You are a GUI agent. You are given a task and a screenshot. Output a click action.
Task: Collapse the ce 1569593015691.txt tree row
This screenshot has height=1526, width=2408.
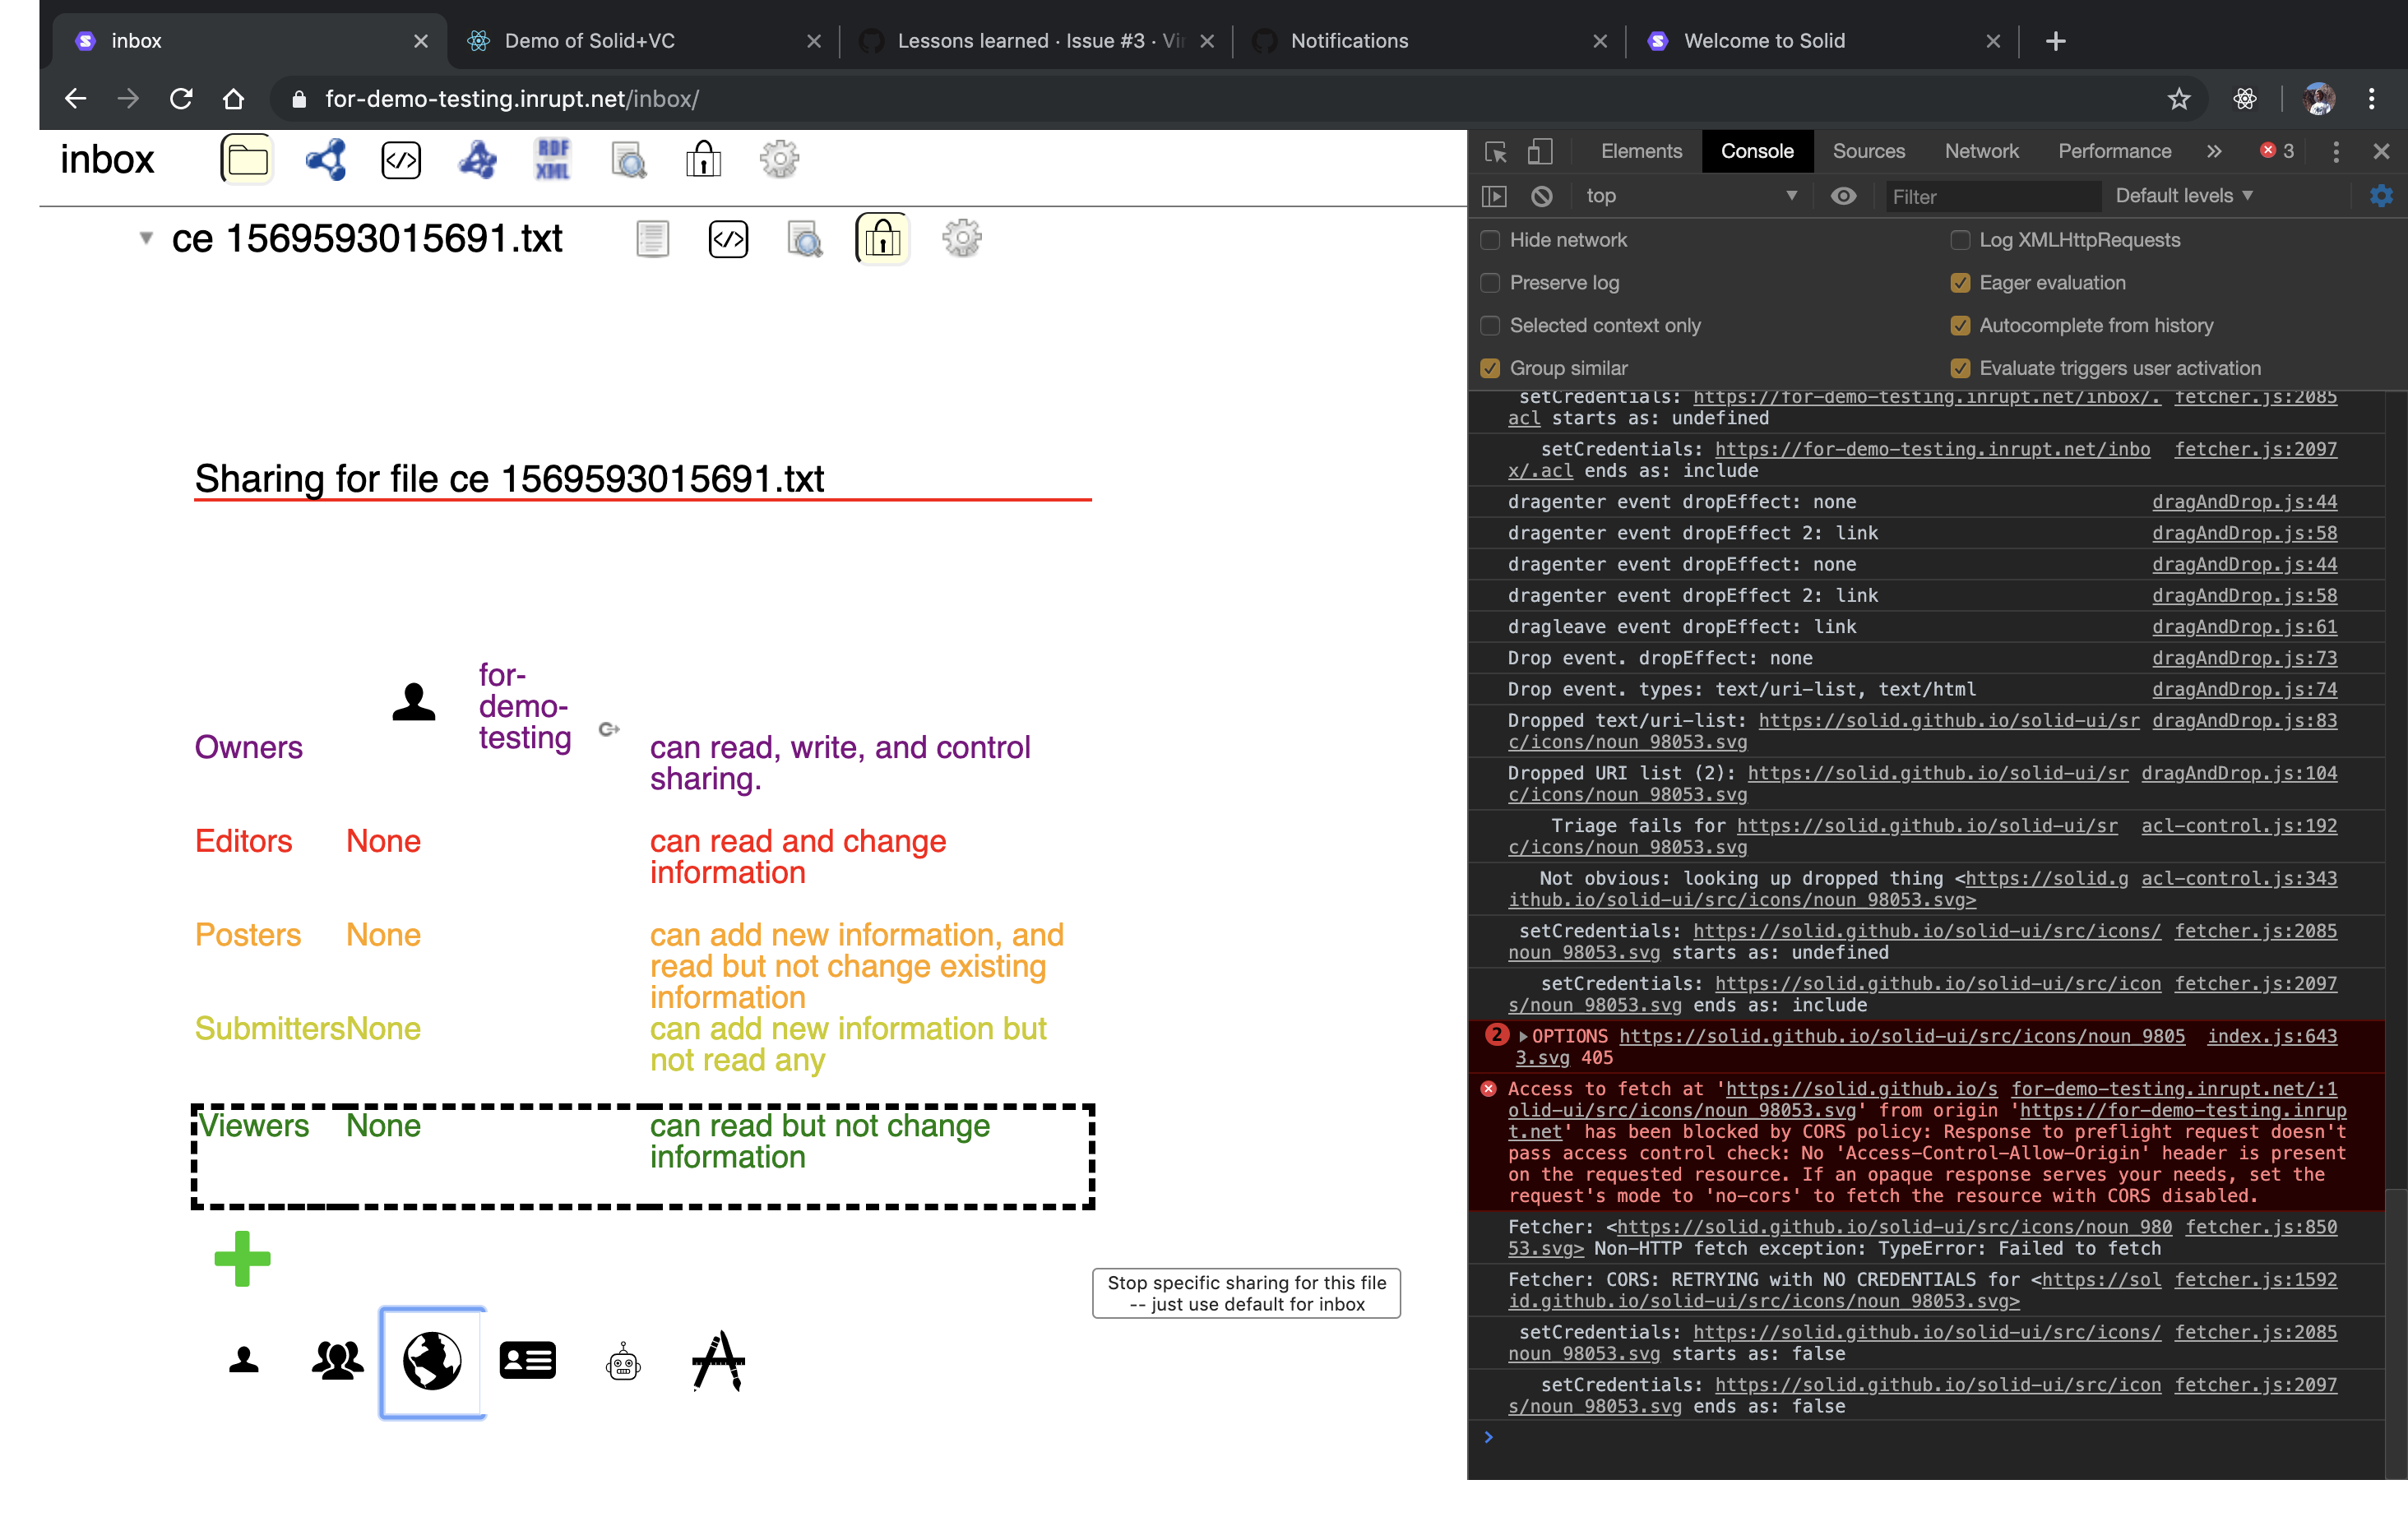tap(146, 238)
